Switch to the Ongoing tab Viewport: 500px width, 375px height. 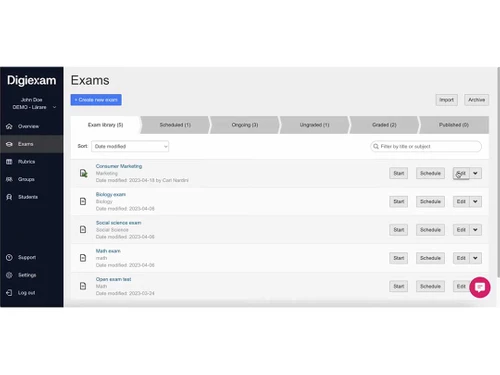click(x=245, y=125)
